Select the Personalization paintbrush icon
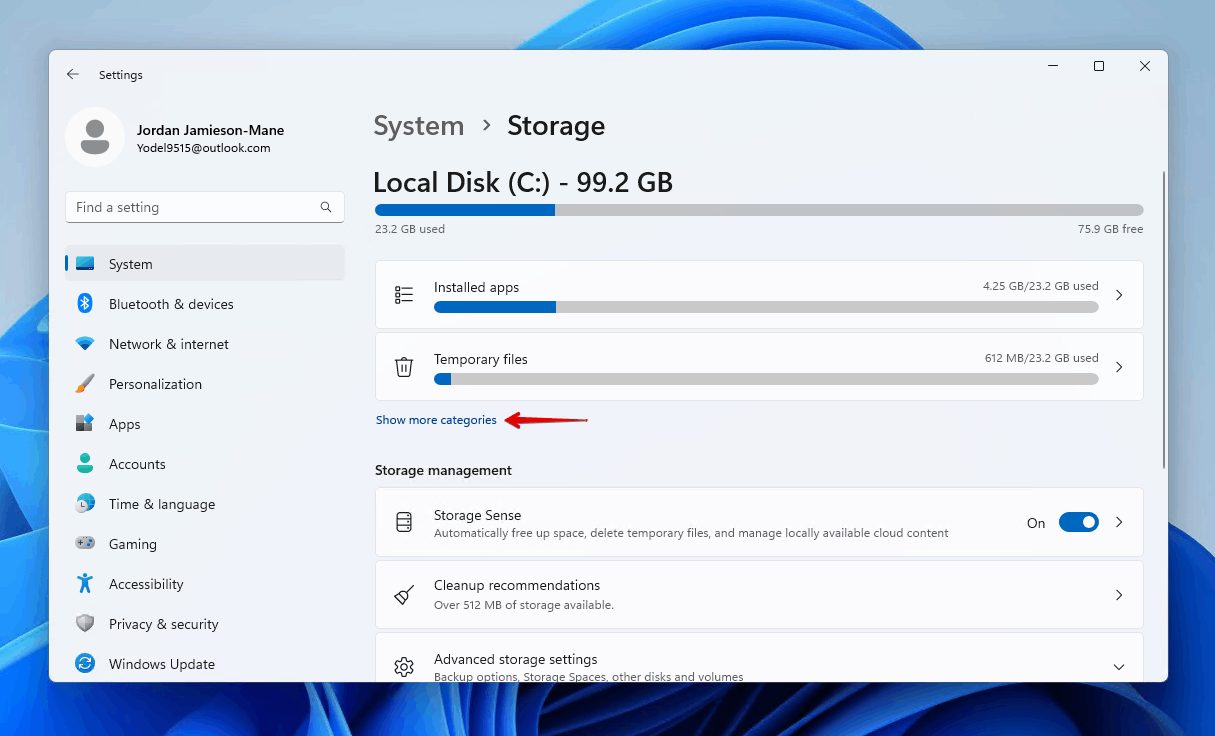Image resolution: width=1215 pixels, height=736 pixels. [85, 384]
